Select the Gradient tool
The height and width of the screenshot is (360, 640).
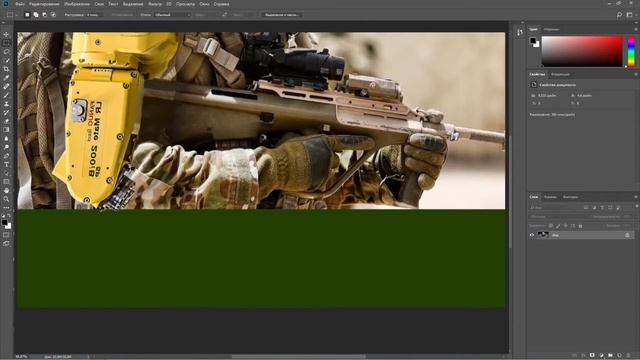pyautogui.click(x=6, y=129)
